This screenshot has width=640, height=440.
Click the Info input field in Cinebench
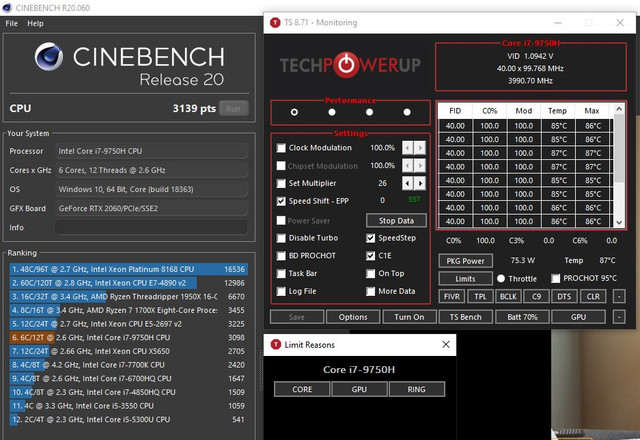tap(150, 227)
